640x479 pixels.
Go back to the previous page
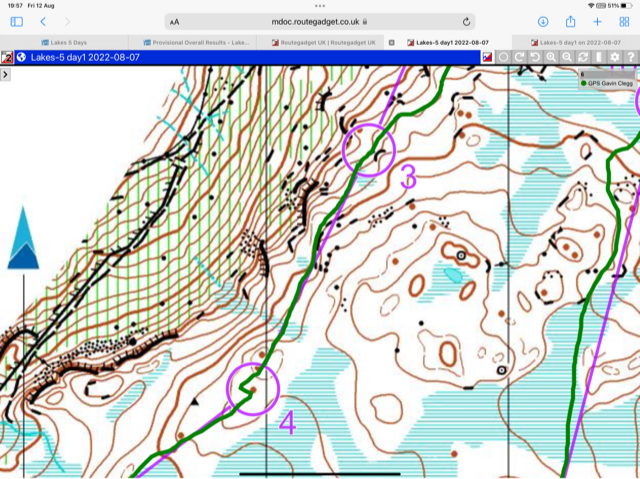pyautogui.click(x=43, y=21)
